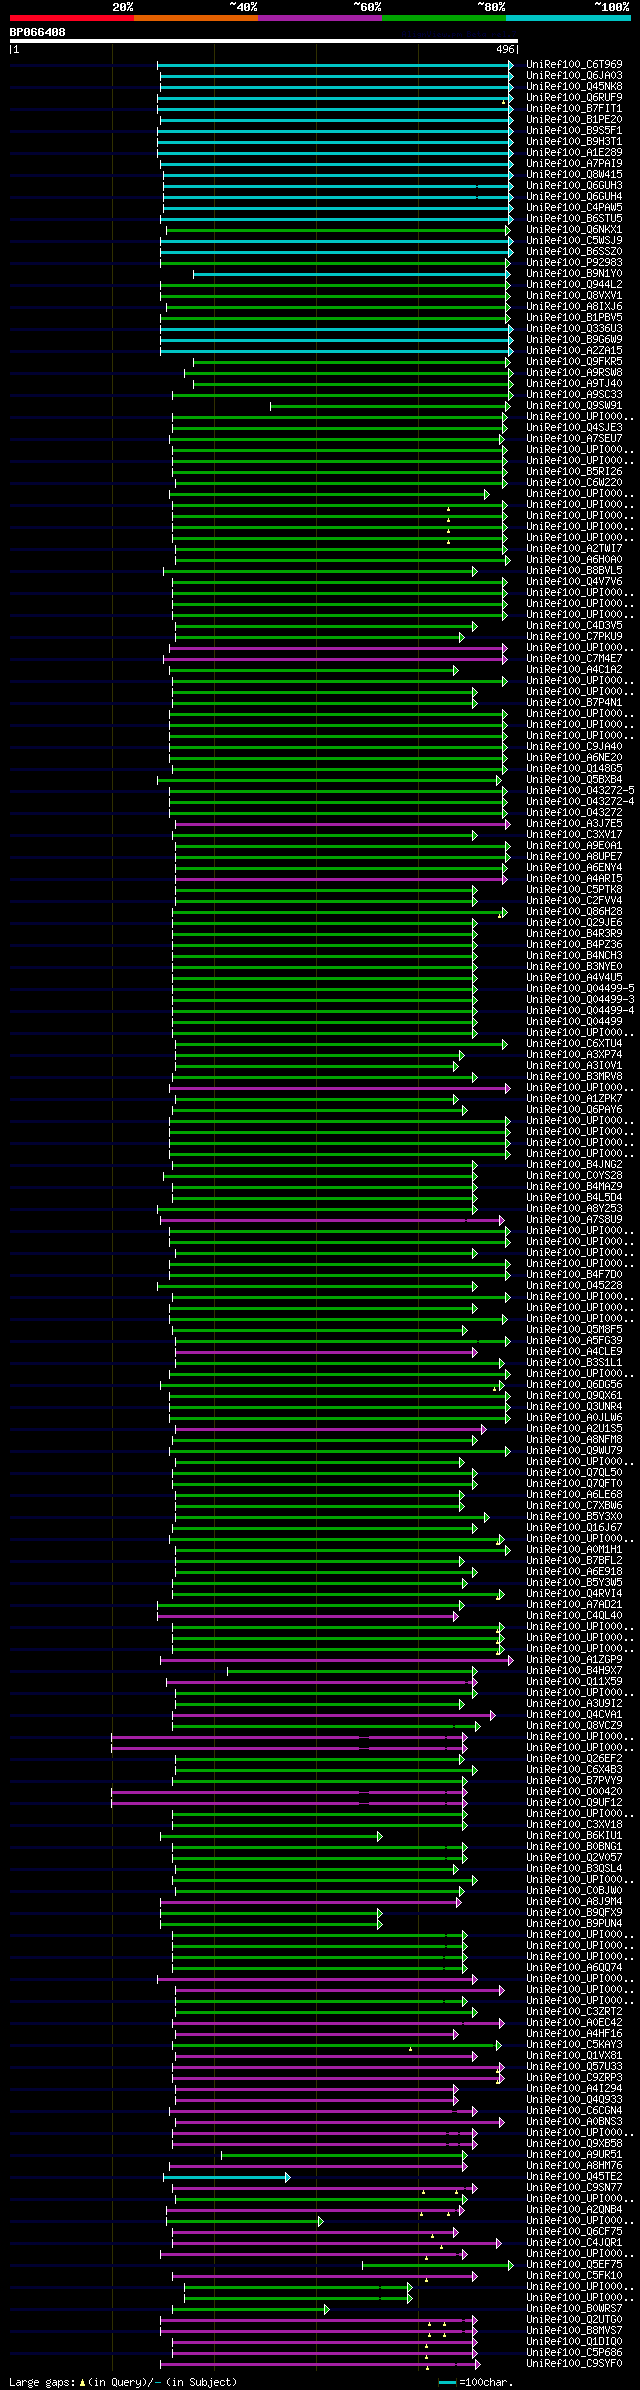Viewport: 640px width, 2390px height.
Task: Select hit label UniRef100_C5PTK8
Action: pos(574,889)
